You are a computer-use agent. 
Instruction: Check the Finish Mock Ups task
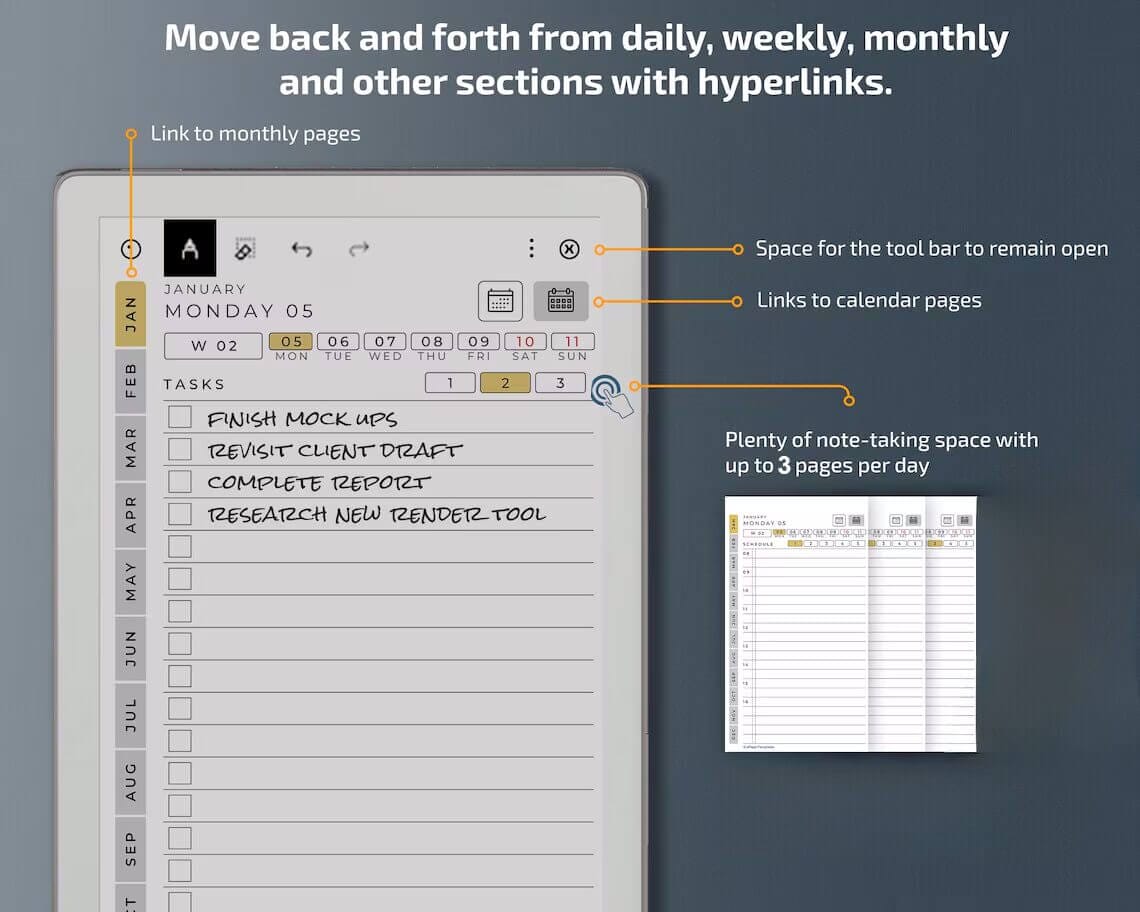(180, 417)
